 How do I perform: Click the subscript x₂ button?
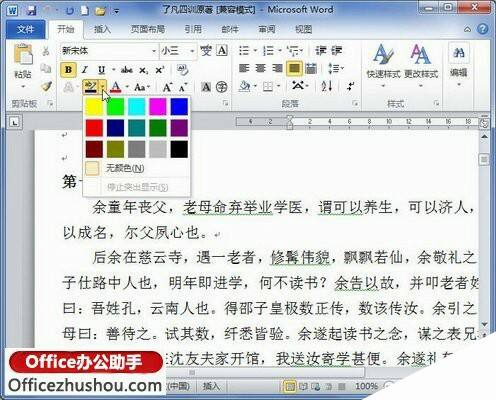143,70
